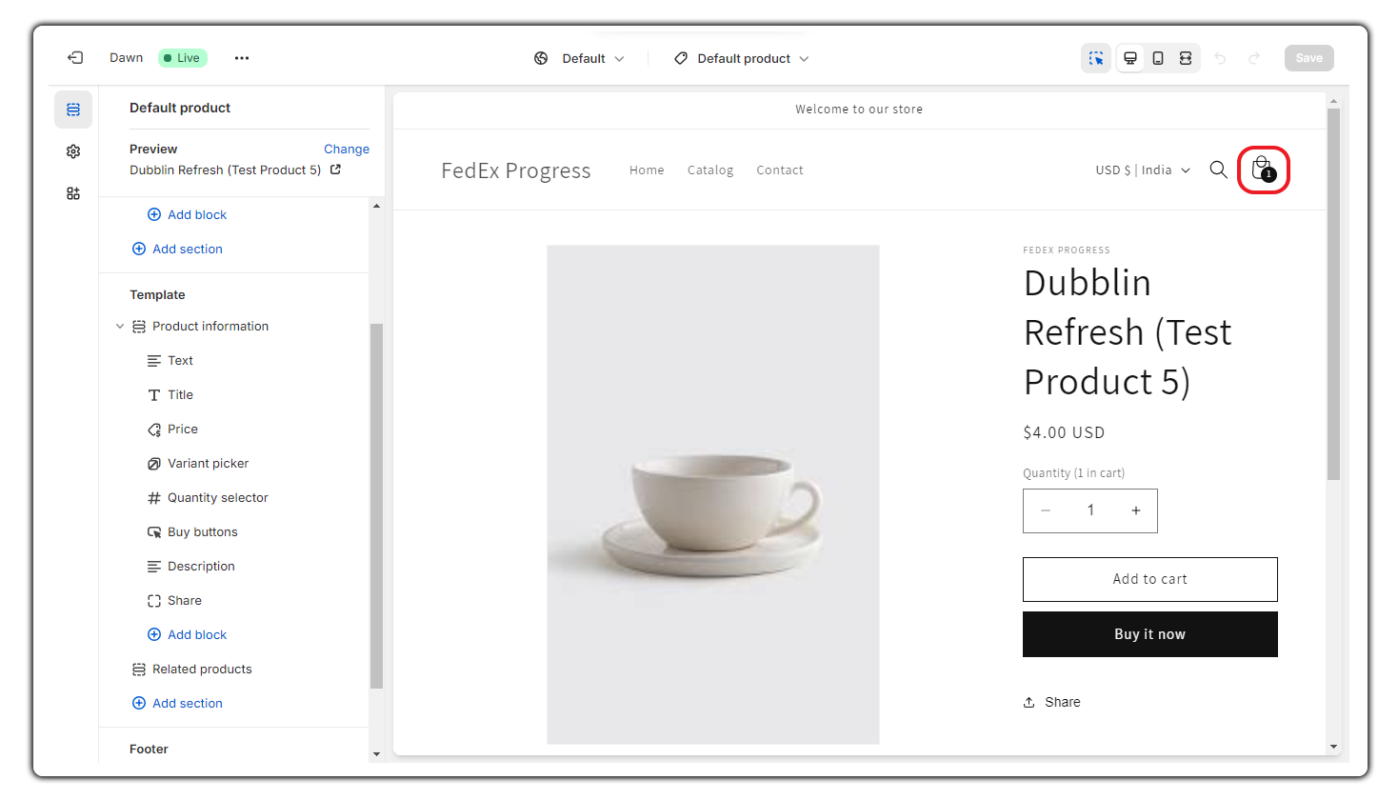Click the Share button in product preview
1398x800 pixels.
pyautogui.click(x=1052, y=702)
